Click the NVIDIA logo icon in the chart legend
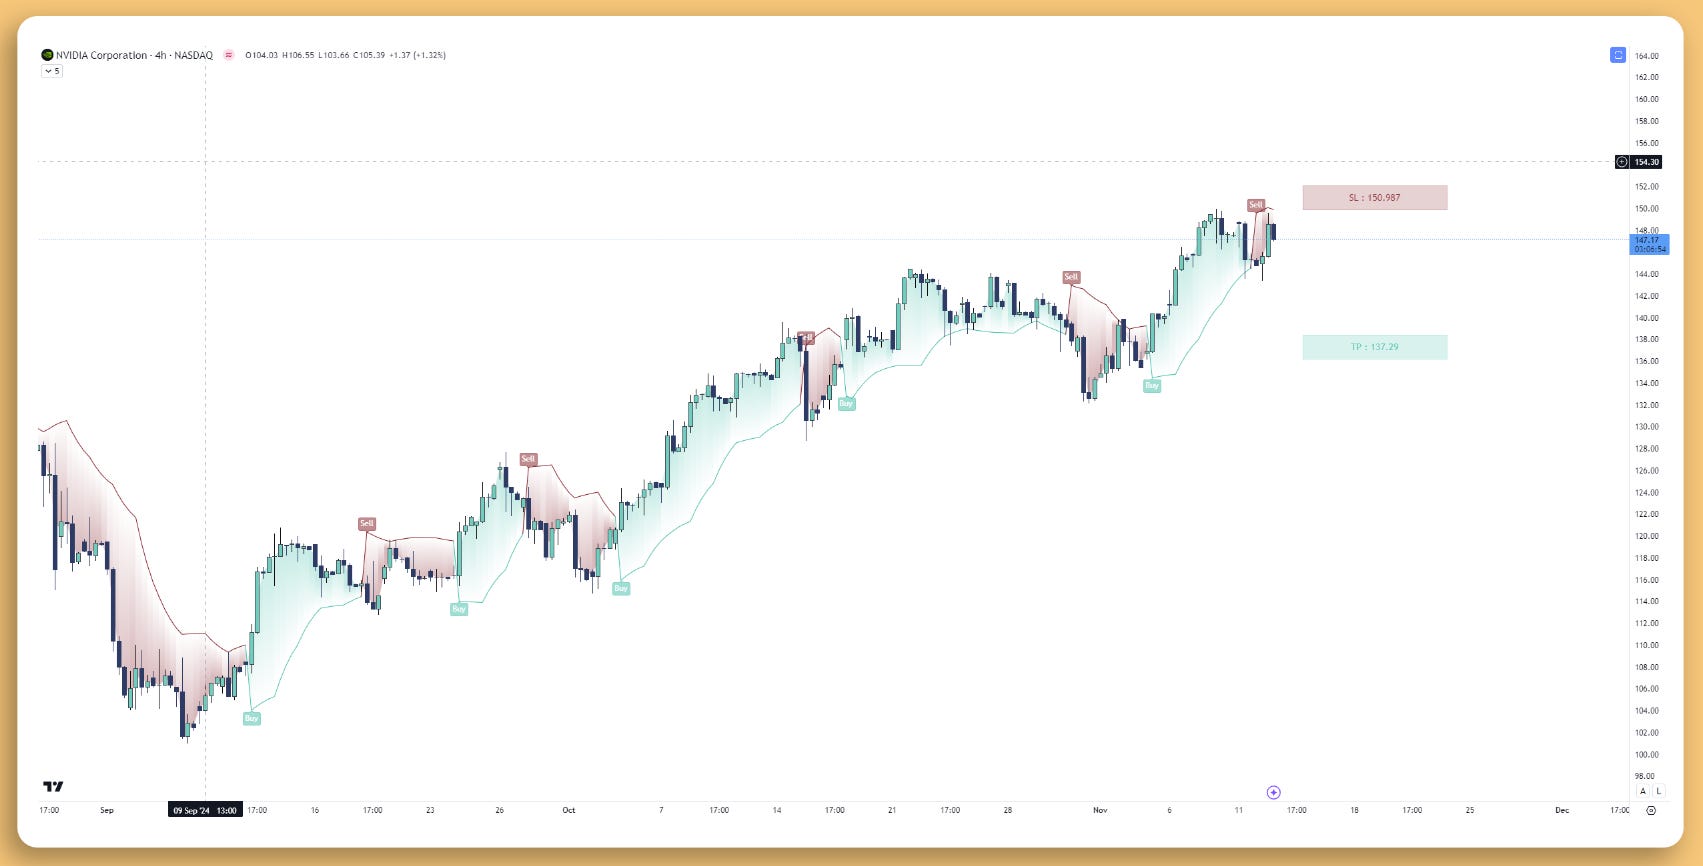1703x866 pixels. click(x=47, y=55)
